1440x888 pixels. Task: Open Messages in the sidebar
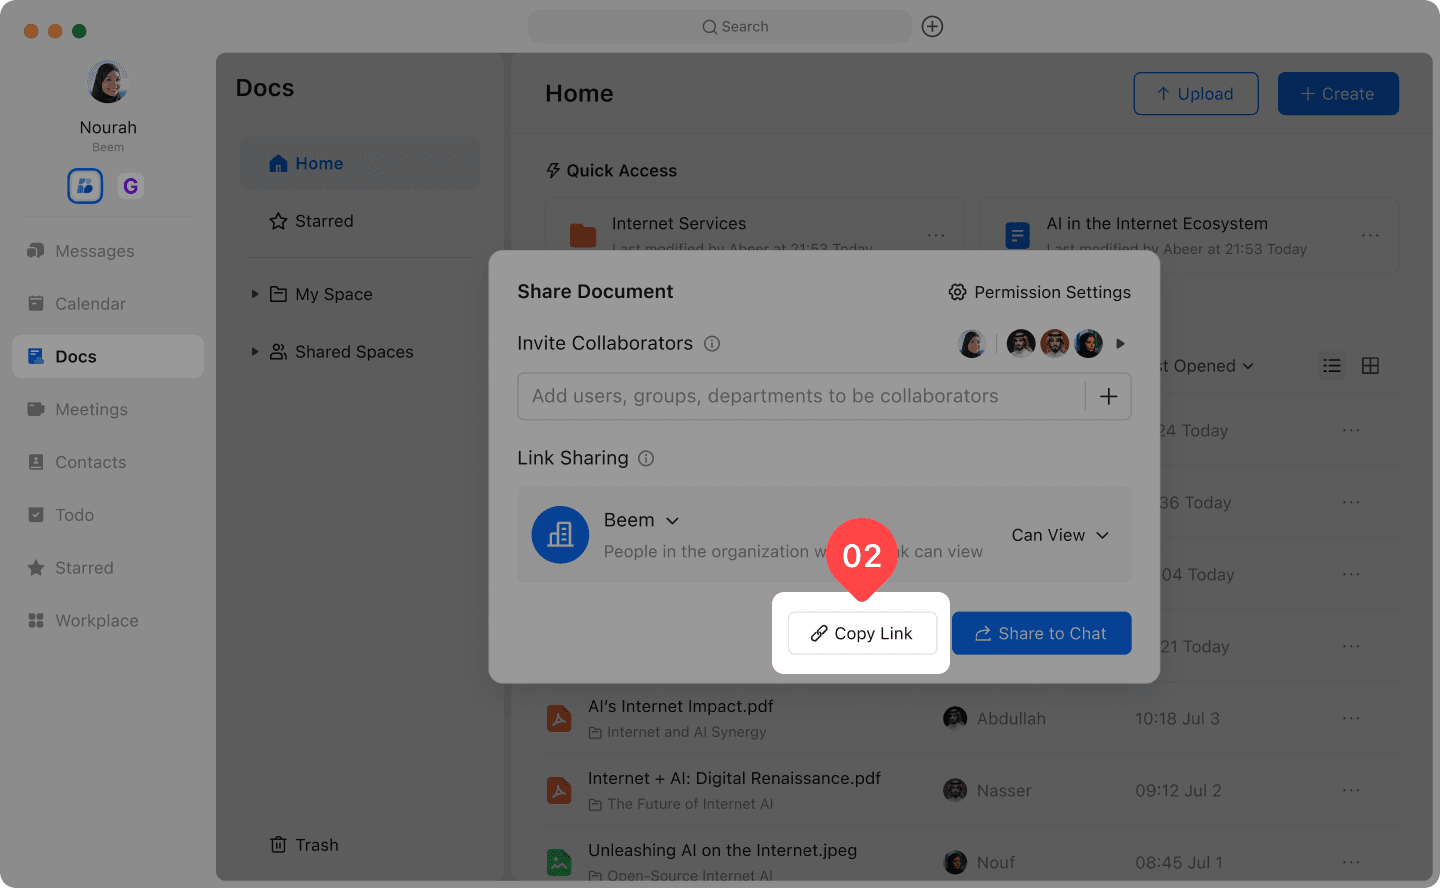[x=94, y=251]
